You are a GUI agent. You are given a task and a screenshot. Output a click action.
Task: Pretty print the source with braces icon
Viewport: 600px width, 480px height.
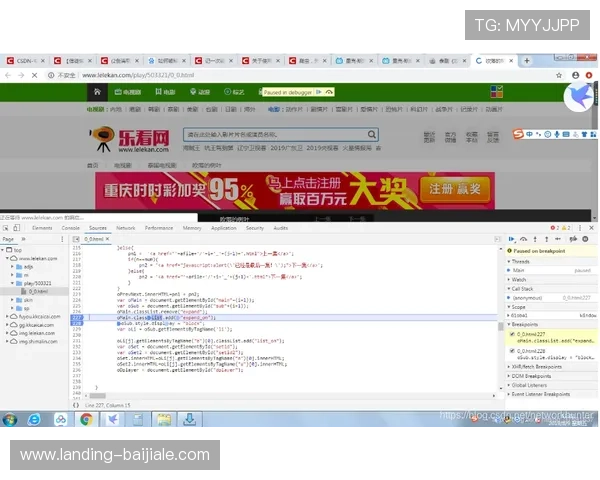(x=76, y=405)
